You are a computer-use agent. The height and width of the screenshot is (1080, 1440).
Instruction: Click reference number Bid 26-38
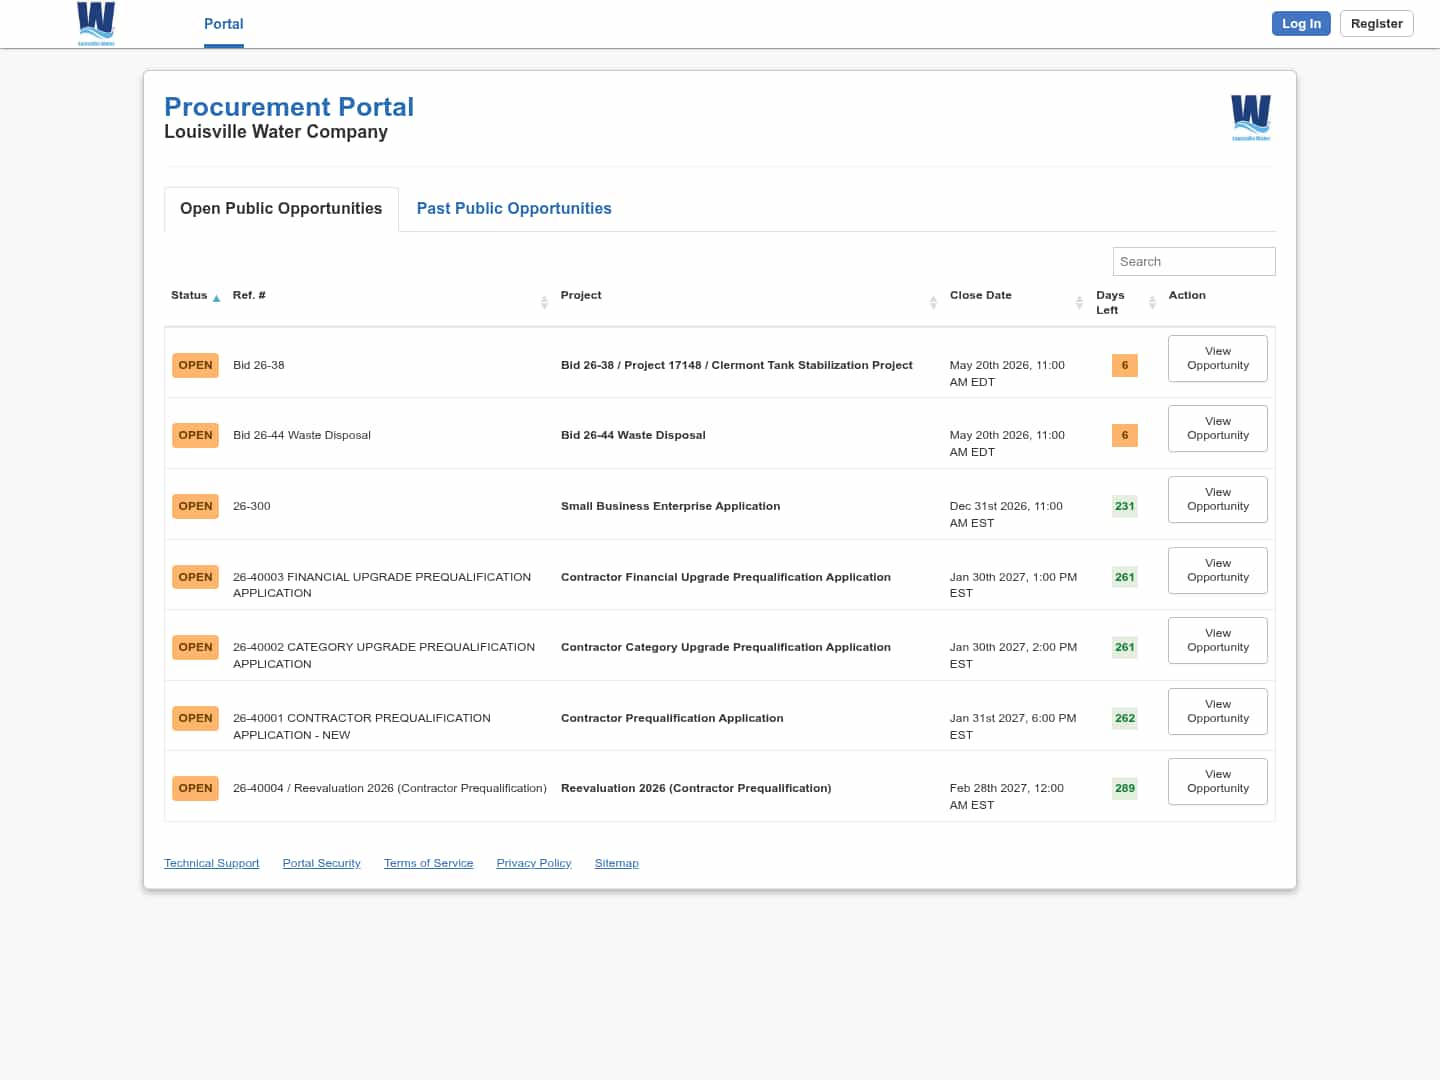259,365
